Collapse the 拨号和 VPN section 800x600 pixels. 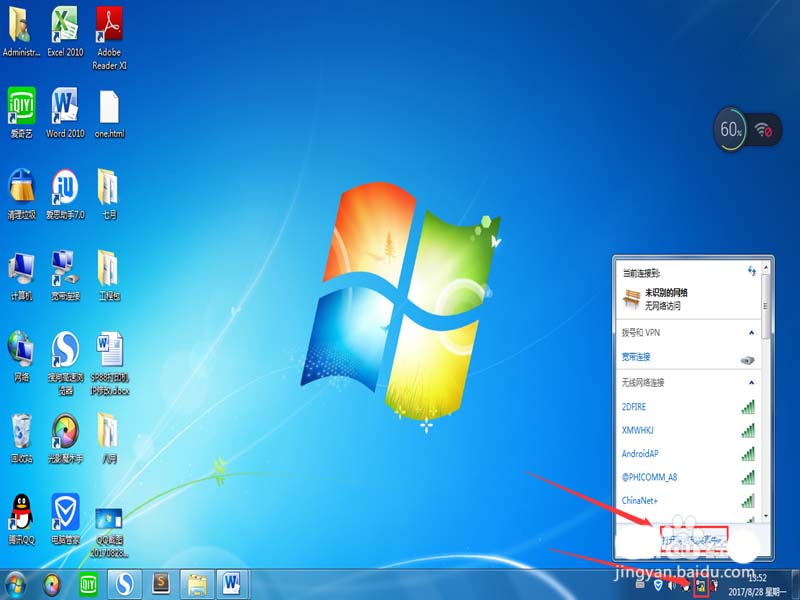click(752, 333)
